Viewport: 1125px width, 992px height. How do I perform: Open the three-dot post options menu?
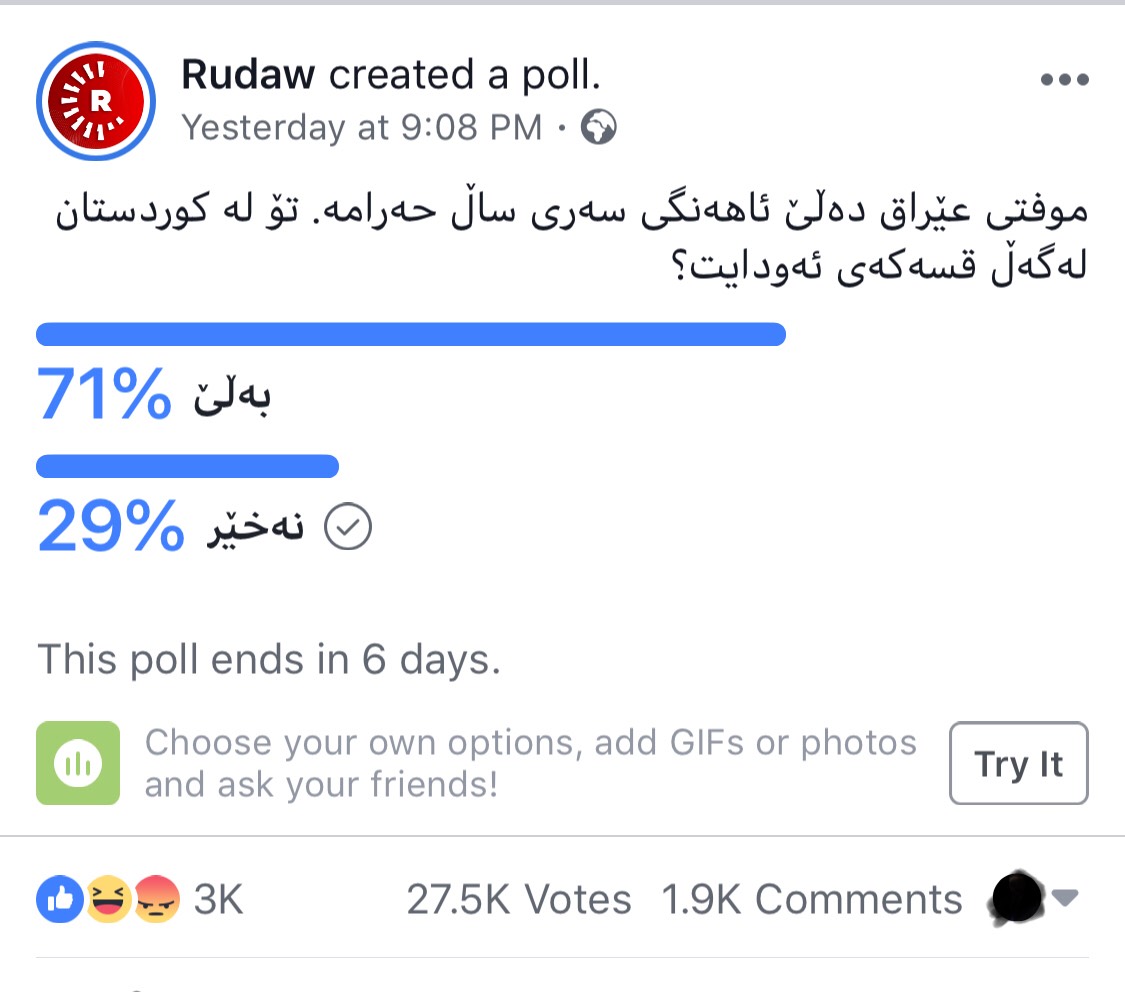coord(1064,80)
